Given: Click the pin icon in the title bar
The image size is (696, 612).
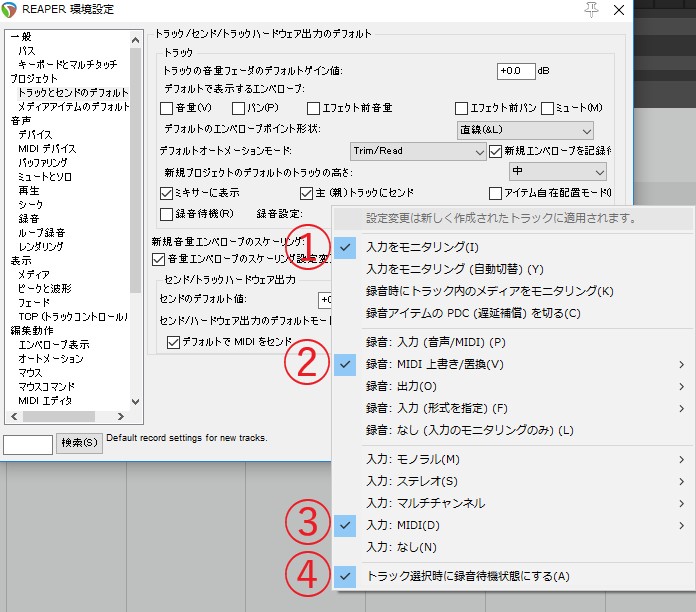Looking at the screenshot, I should point(591,10).
